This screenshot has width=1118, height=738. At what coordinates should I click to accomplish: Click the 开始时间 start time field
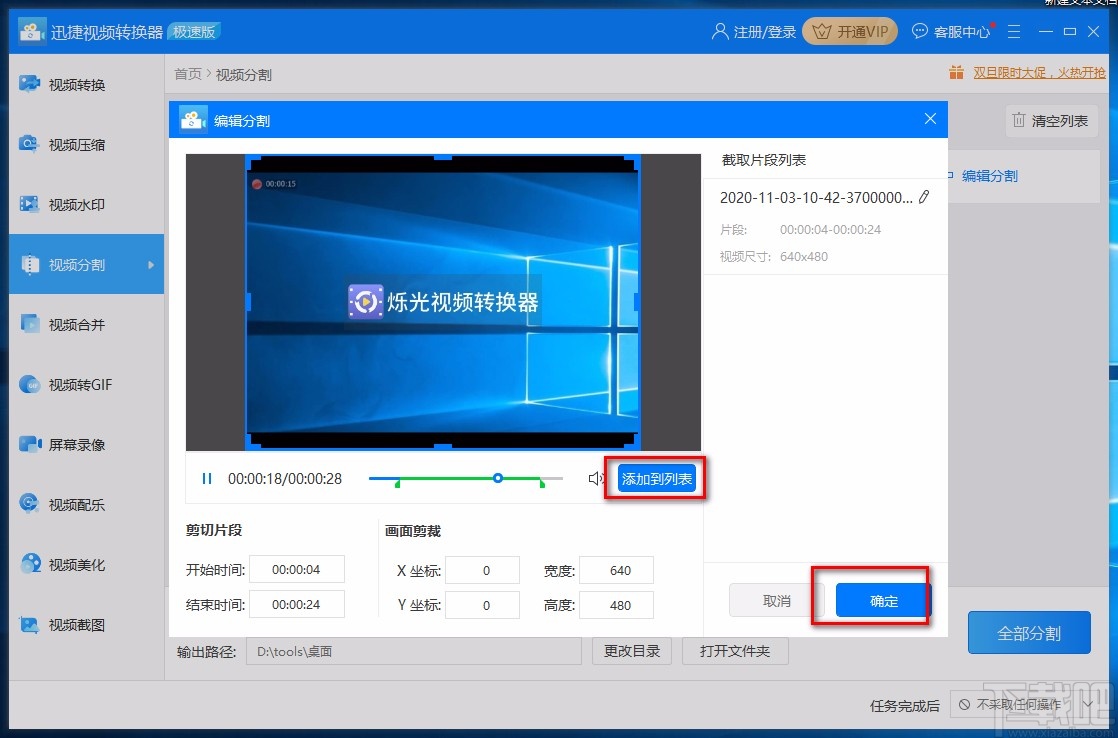pyautogui.click(x=297, y=569)
